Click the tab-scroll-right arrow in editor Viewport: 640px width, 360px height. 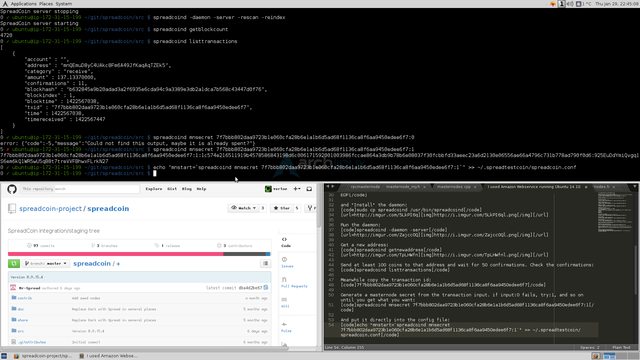[333, 187]
